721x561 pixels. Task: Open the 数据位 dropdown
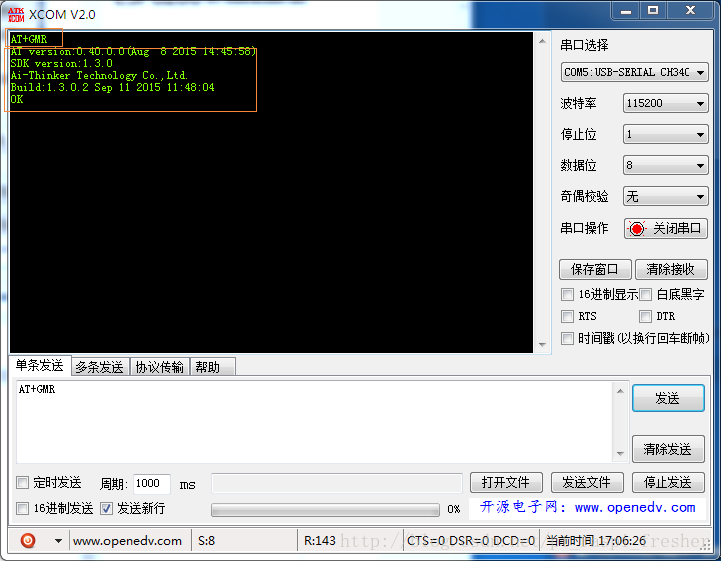point(665,165)
